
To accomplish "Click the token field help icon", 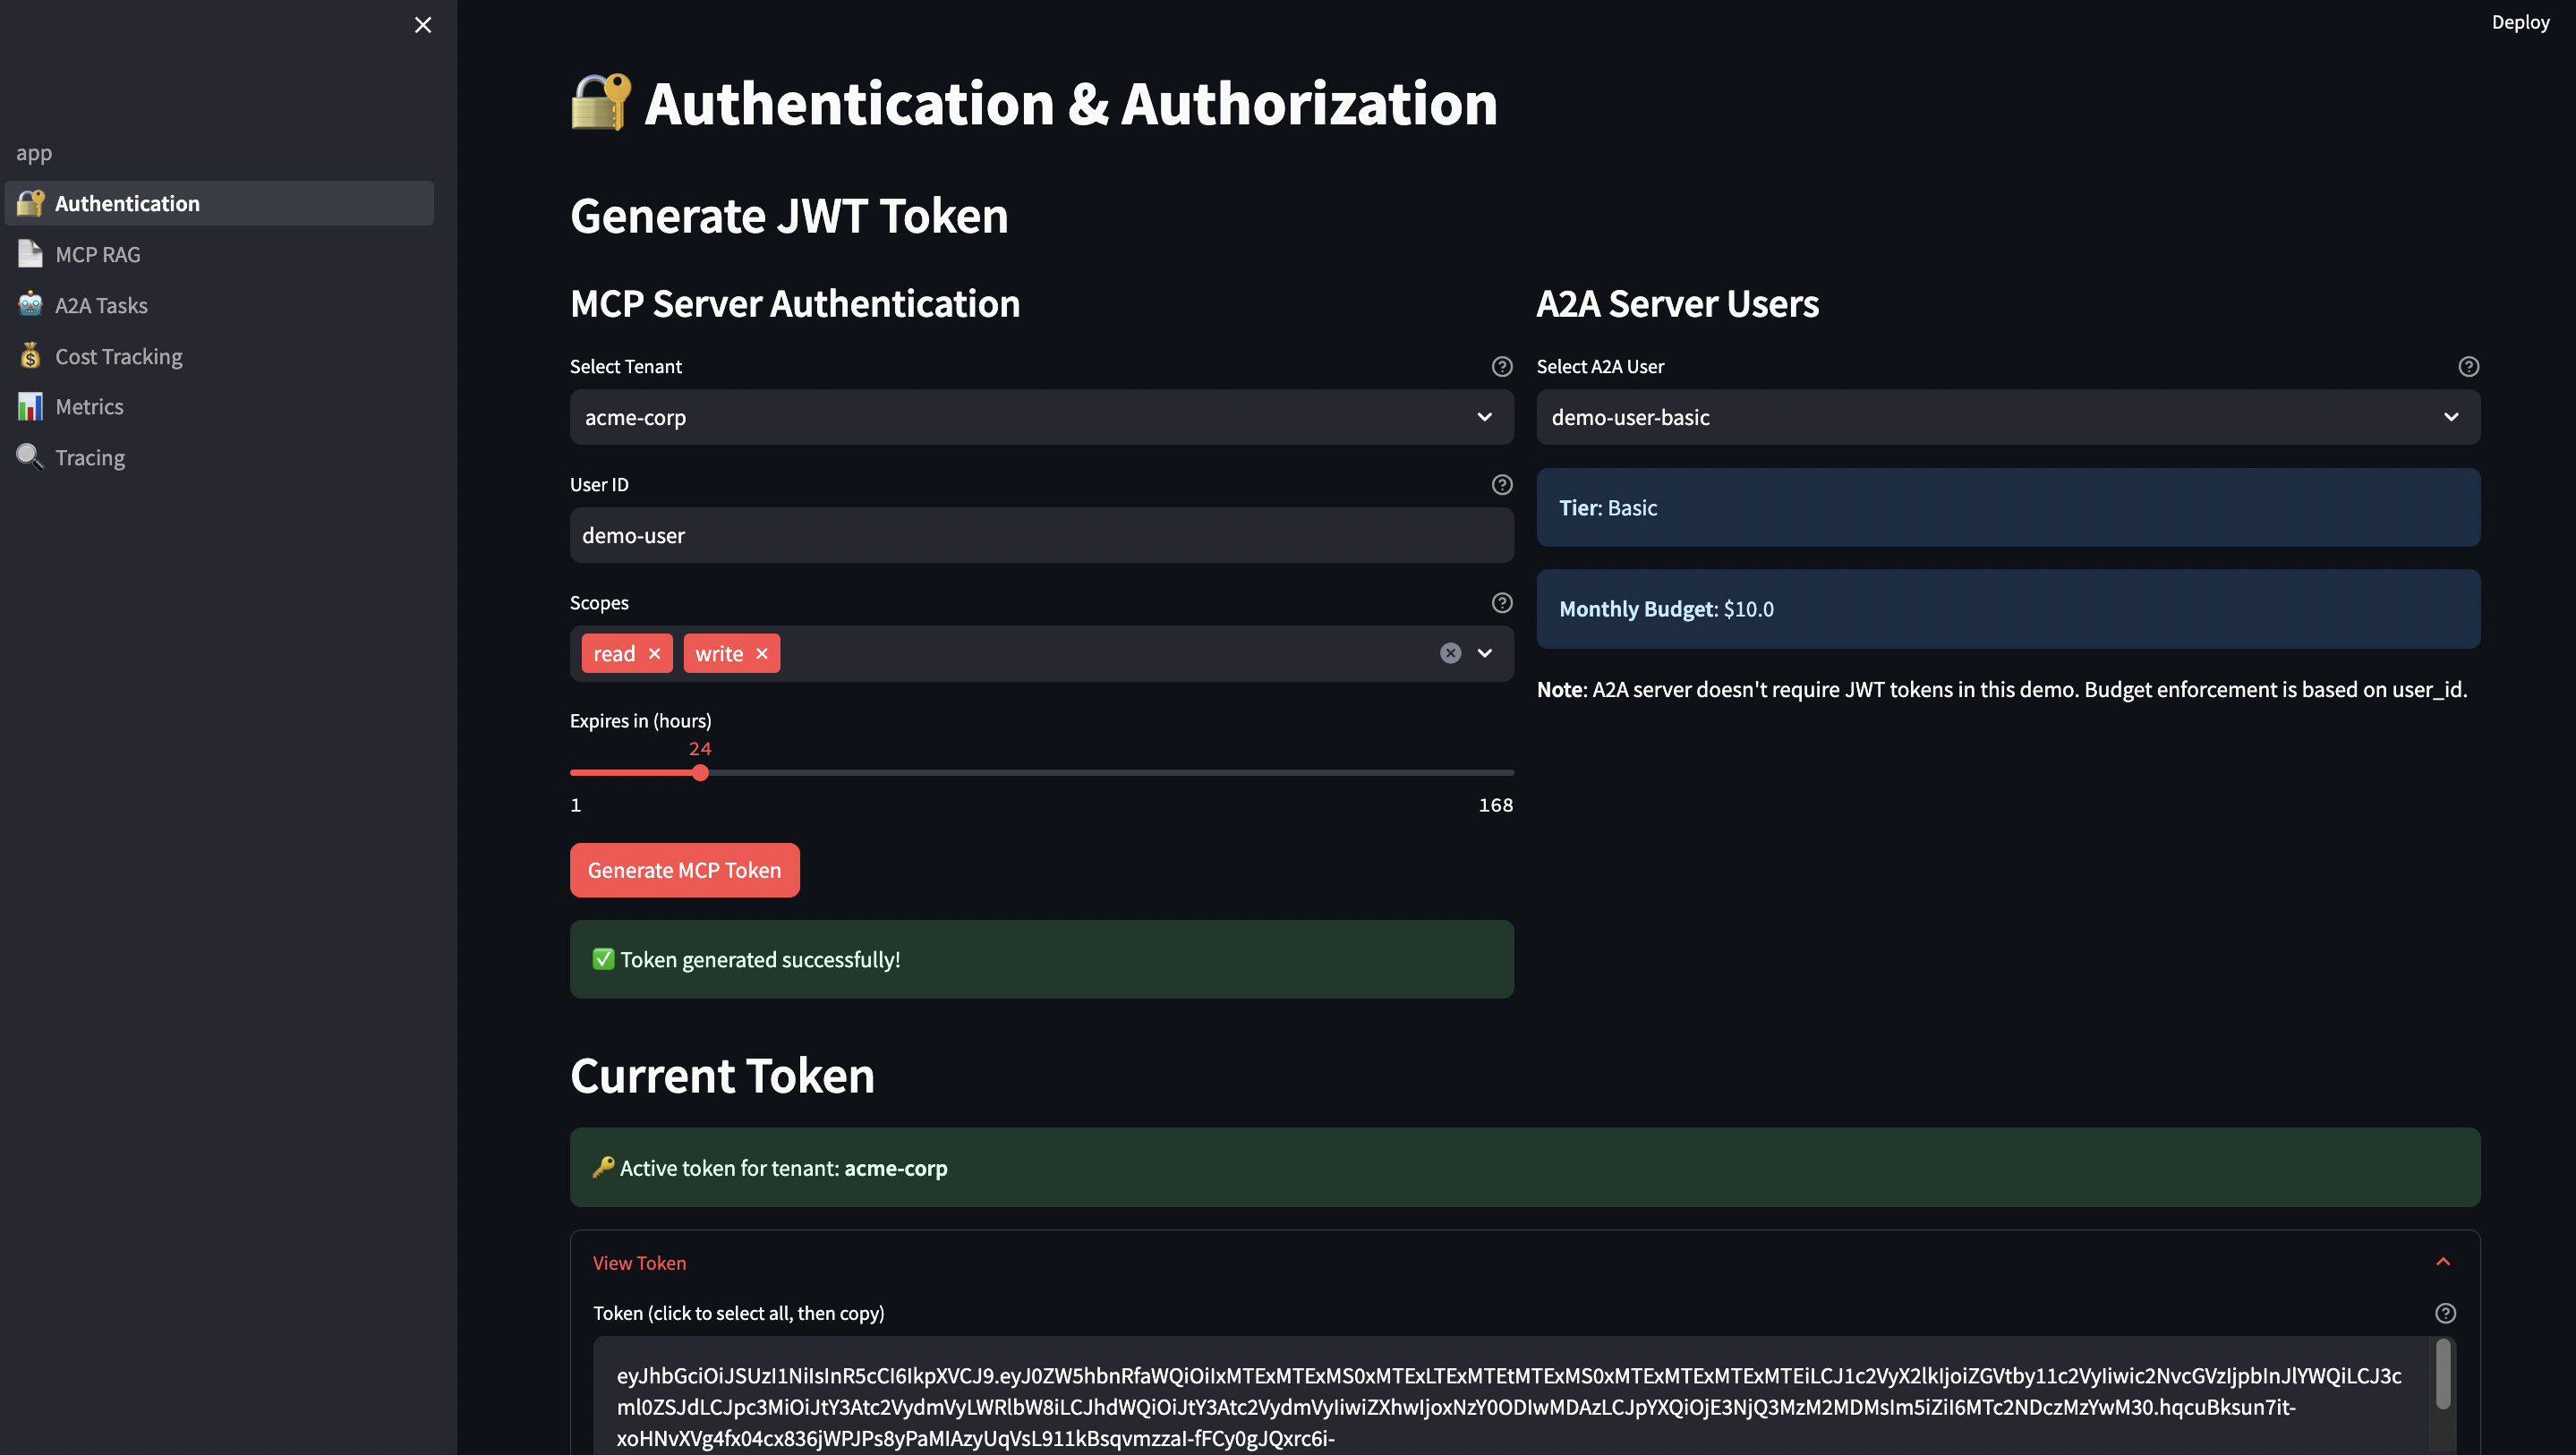I will (x=2445, y=1313).
